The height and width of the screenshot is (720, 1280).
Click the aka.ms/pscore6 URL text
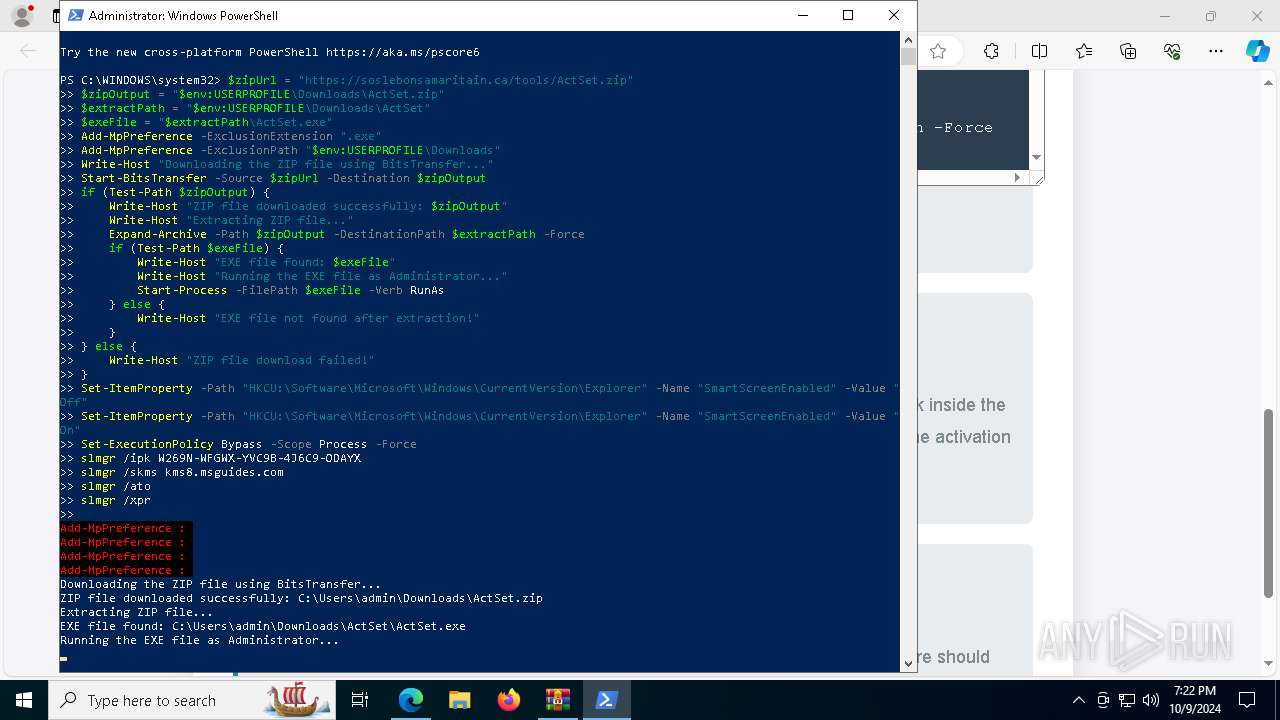403,52
